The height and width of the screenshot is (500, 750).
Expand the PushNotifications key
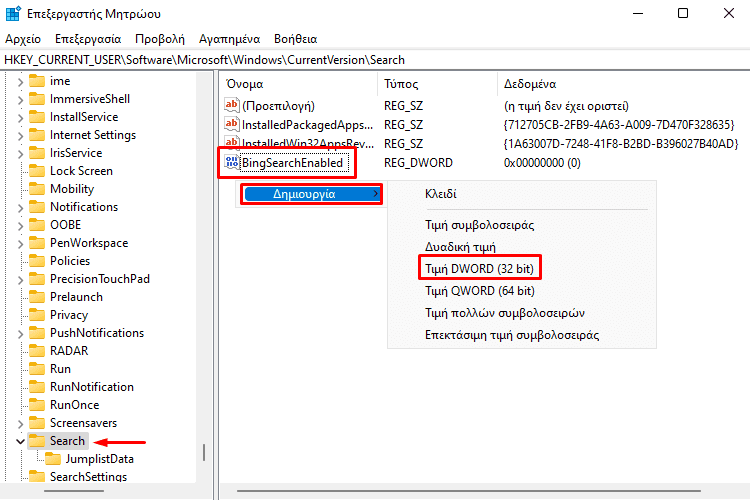pos(20,334)
